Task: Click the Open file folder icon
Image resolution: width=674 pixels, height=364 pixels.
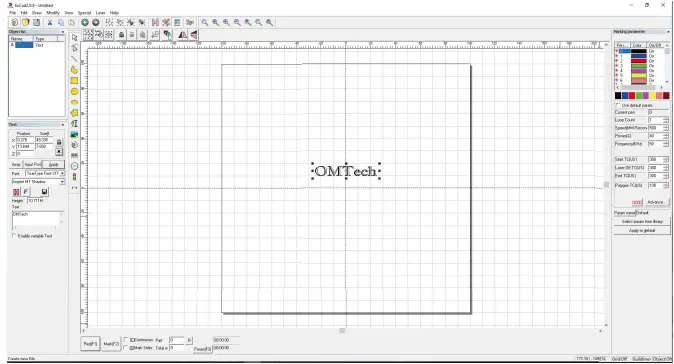Action: (26, 22)
